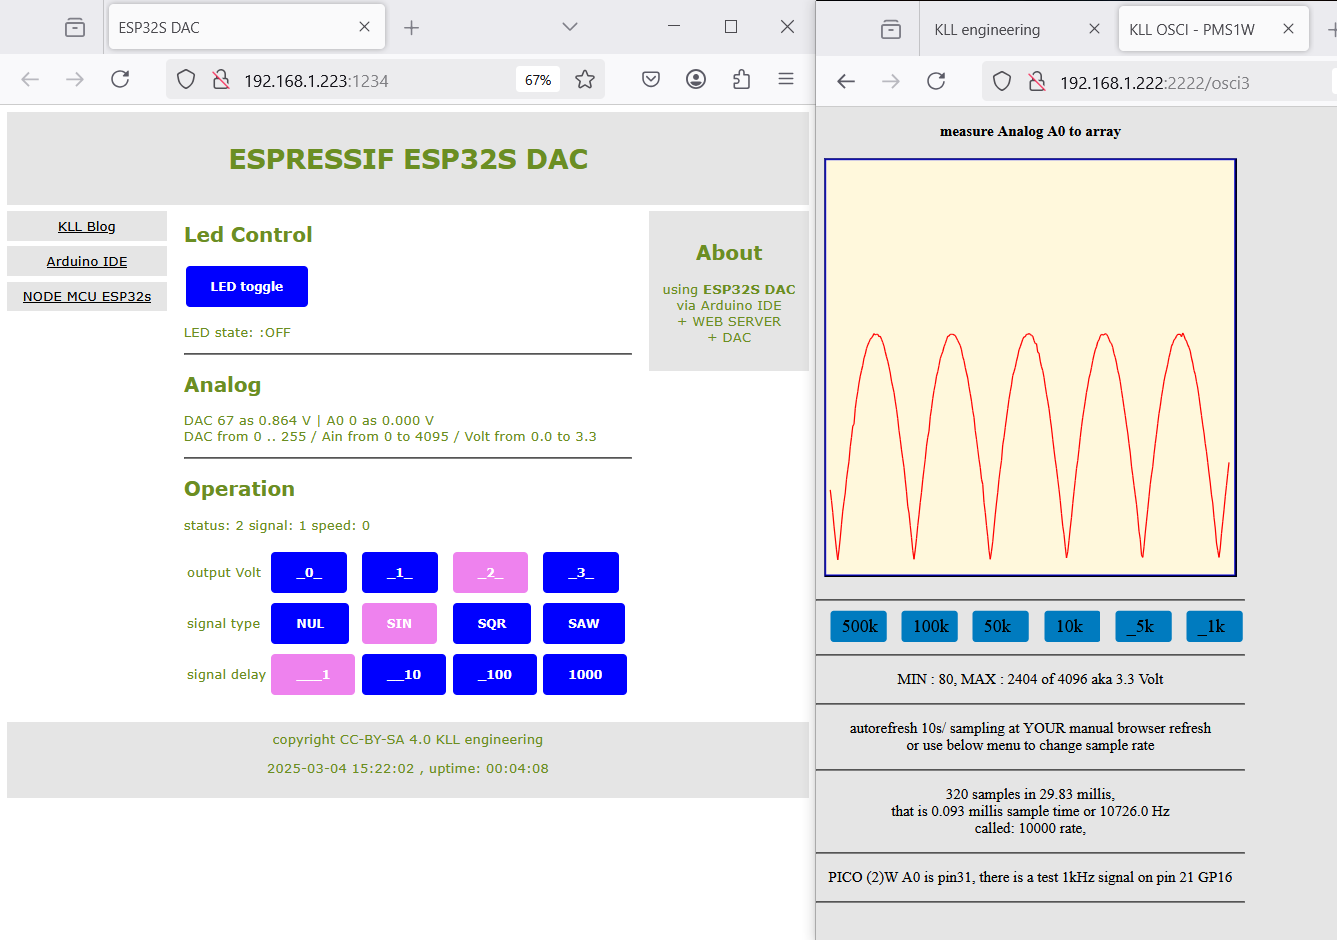Click the oscilloscope waveform graph
Screen dimensions: 1337x940
pos(1030,367)
